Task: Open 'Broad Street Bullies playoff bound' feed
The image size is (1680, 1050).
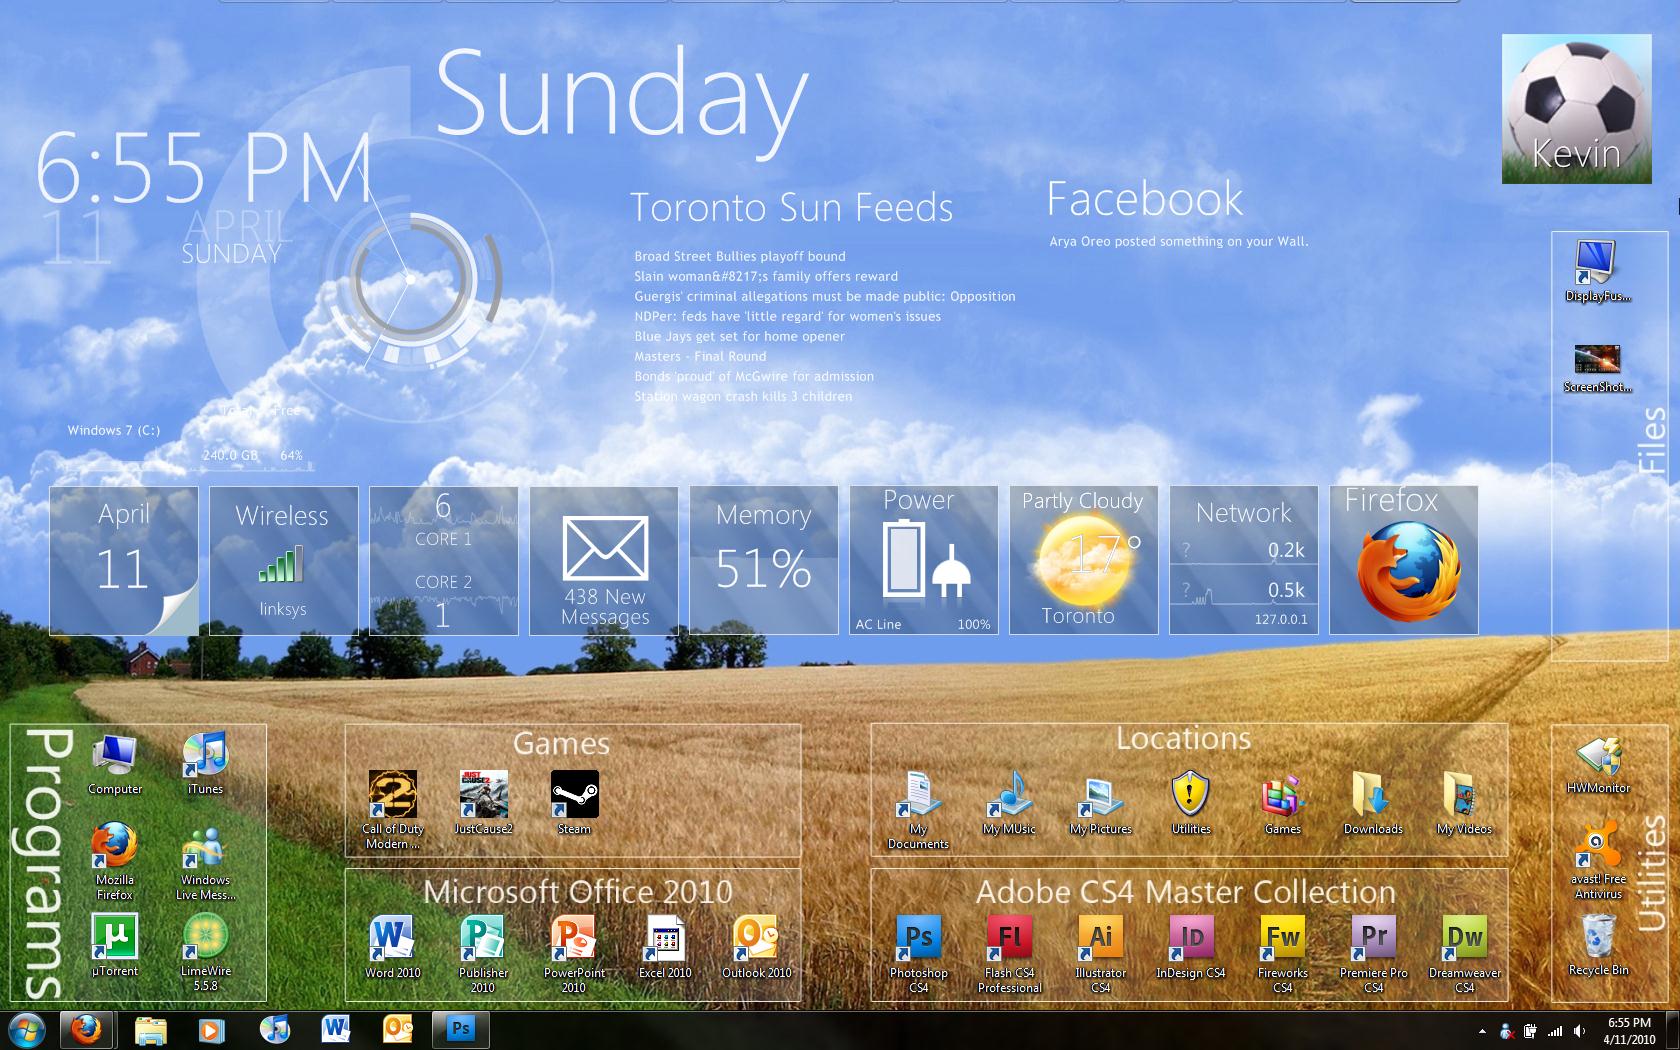Action: point(740,257)
